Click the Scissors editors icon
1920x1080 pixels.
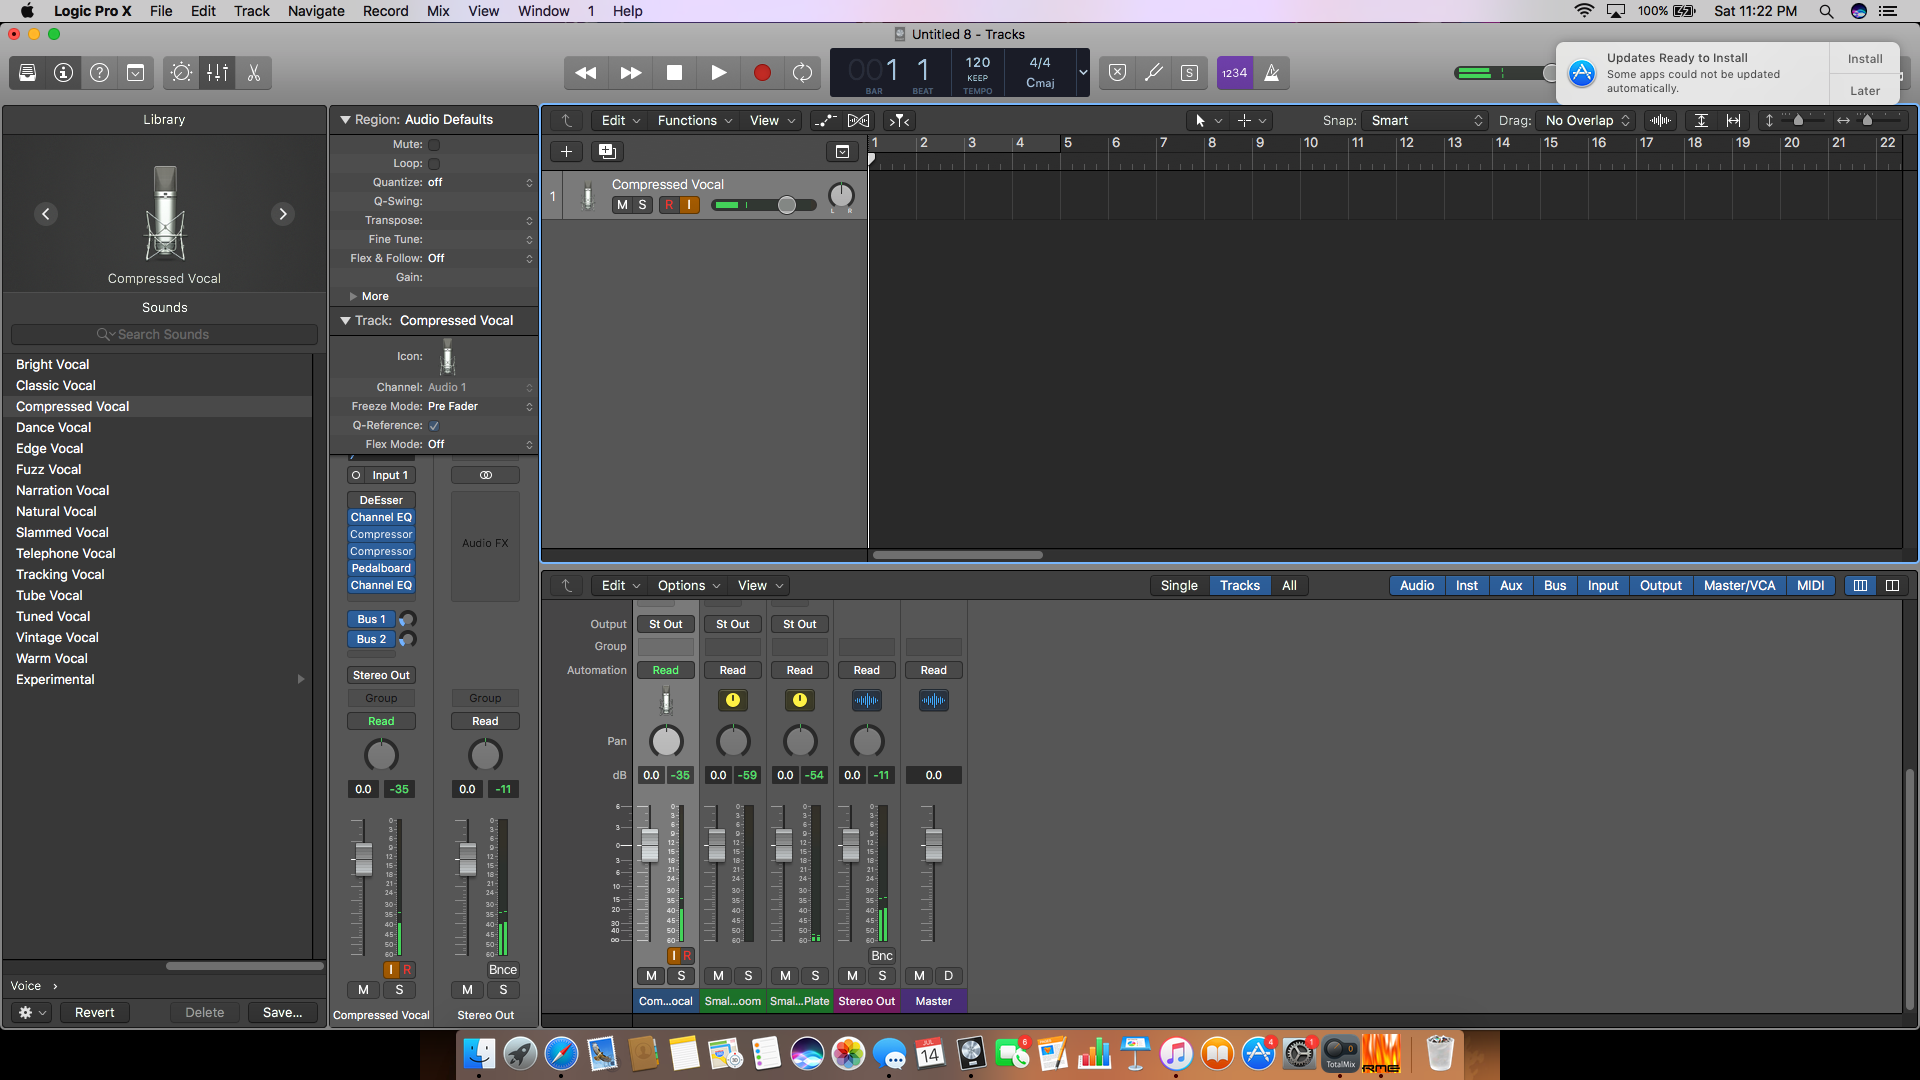[254, 73]
